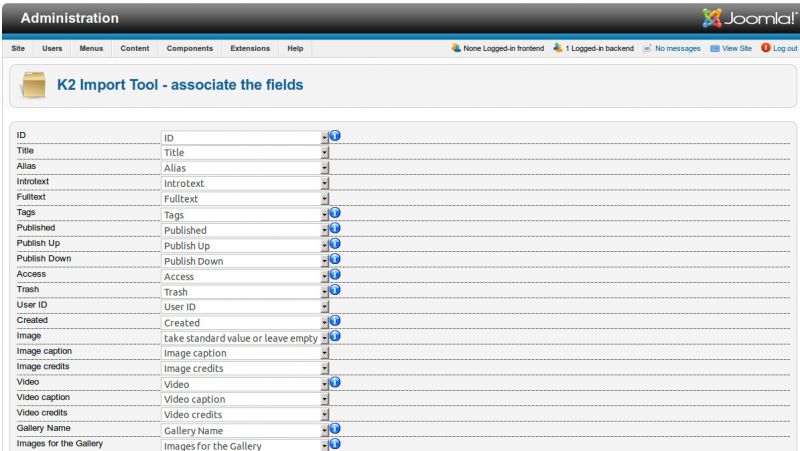Open the Video credits dropdown
Image resolution: width=800 pixels, height=451 pixels.
(245, 415)
